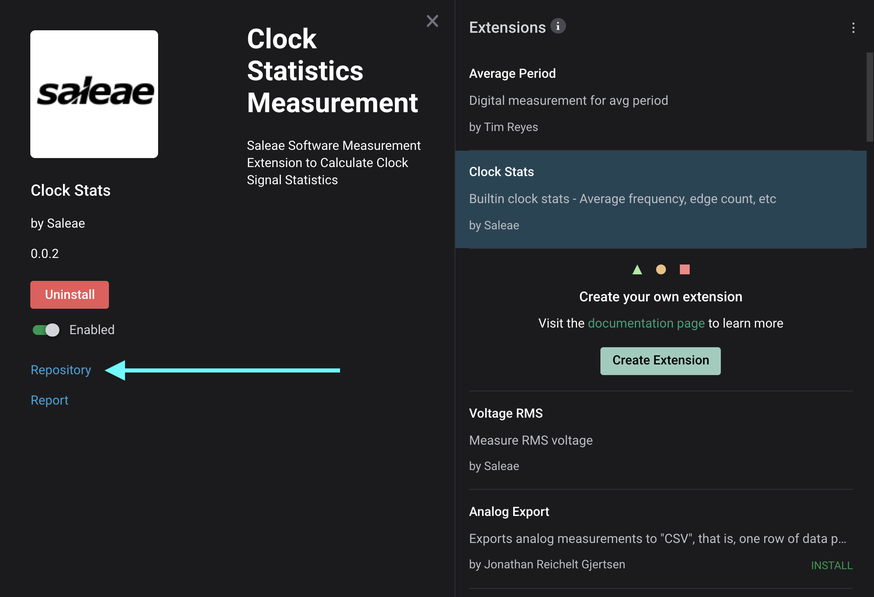Screen dimensions: 874x597
Task: Install the Analog Export extension
Action: click(x=831, y=565)
